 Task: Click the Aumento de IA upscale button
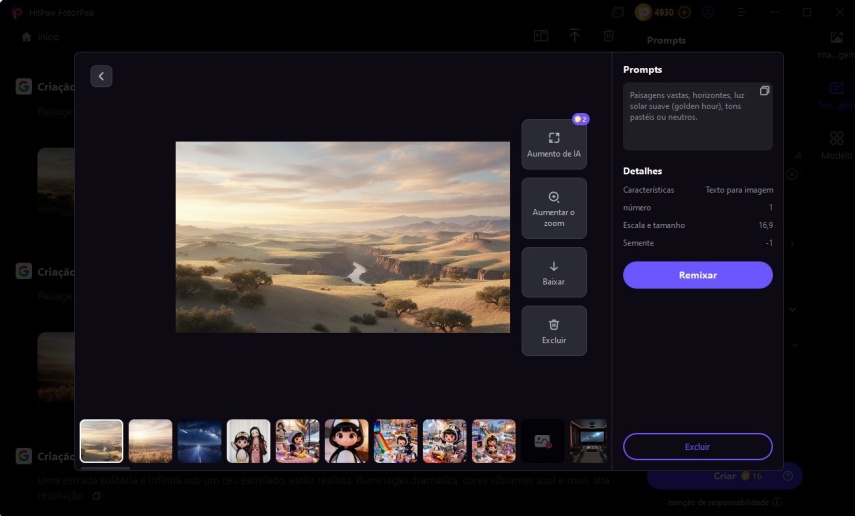point(554,144)
